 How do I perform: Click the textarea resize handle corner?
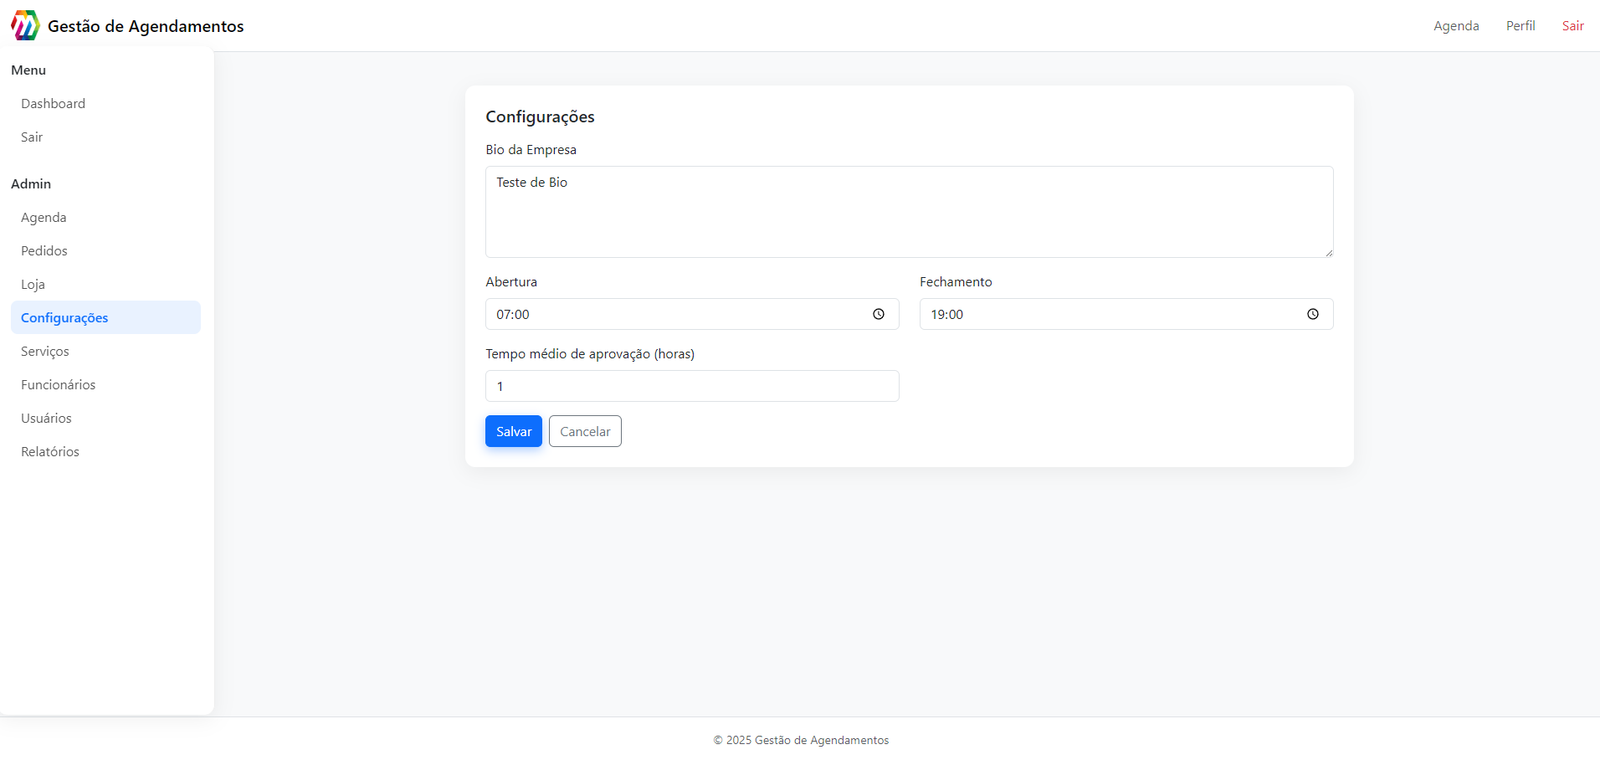tap(1328, 252)
